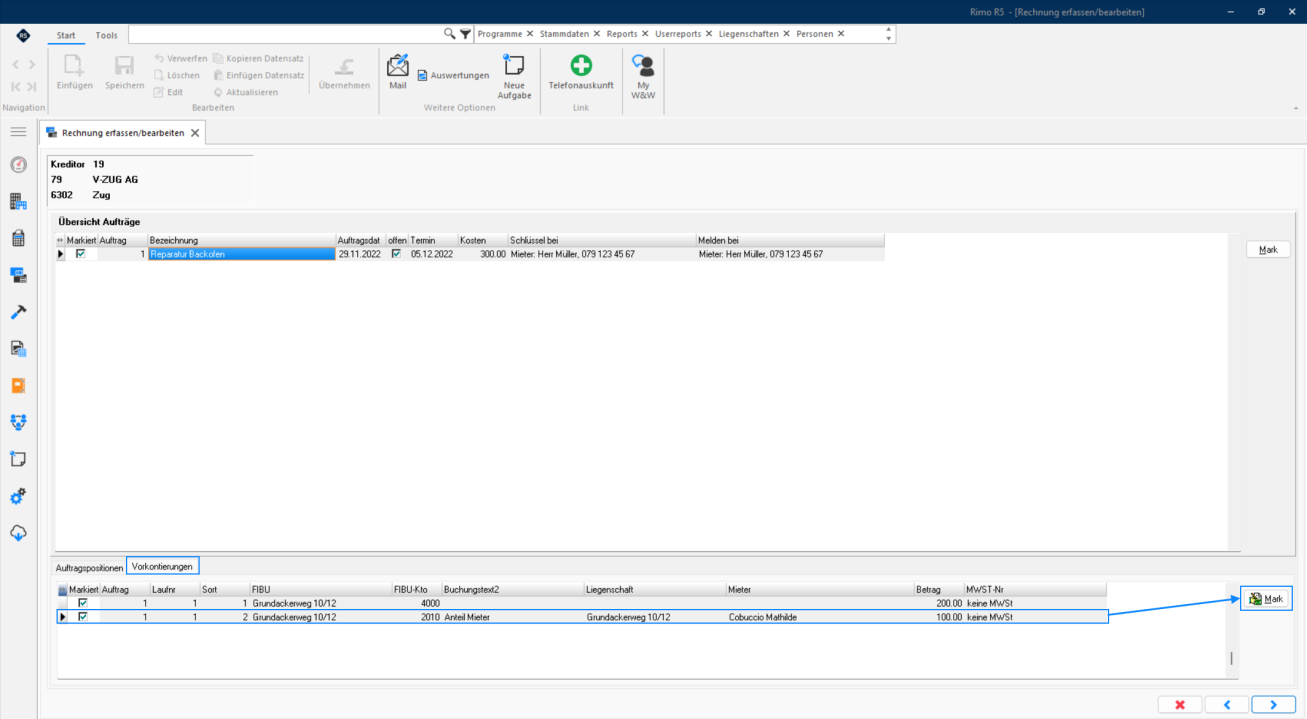Open the building sidebar icon
This screenshot has height=719, width=1307.
(x=18, y=202)
